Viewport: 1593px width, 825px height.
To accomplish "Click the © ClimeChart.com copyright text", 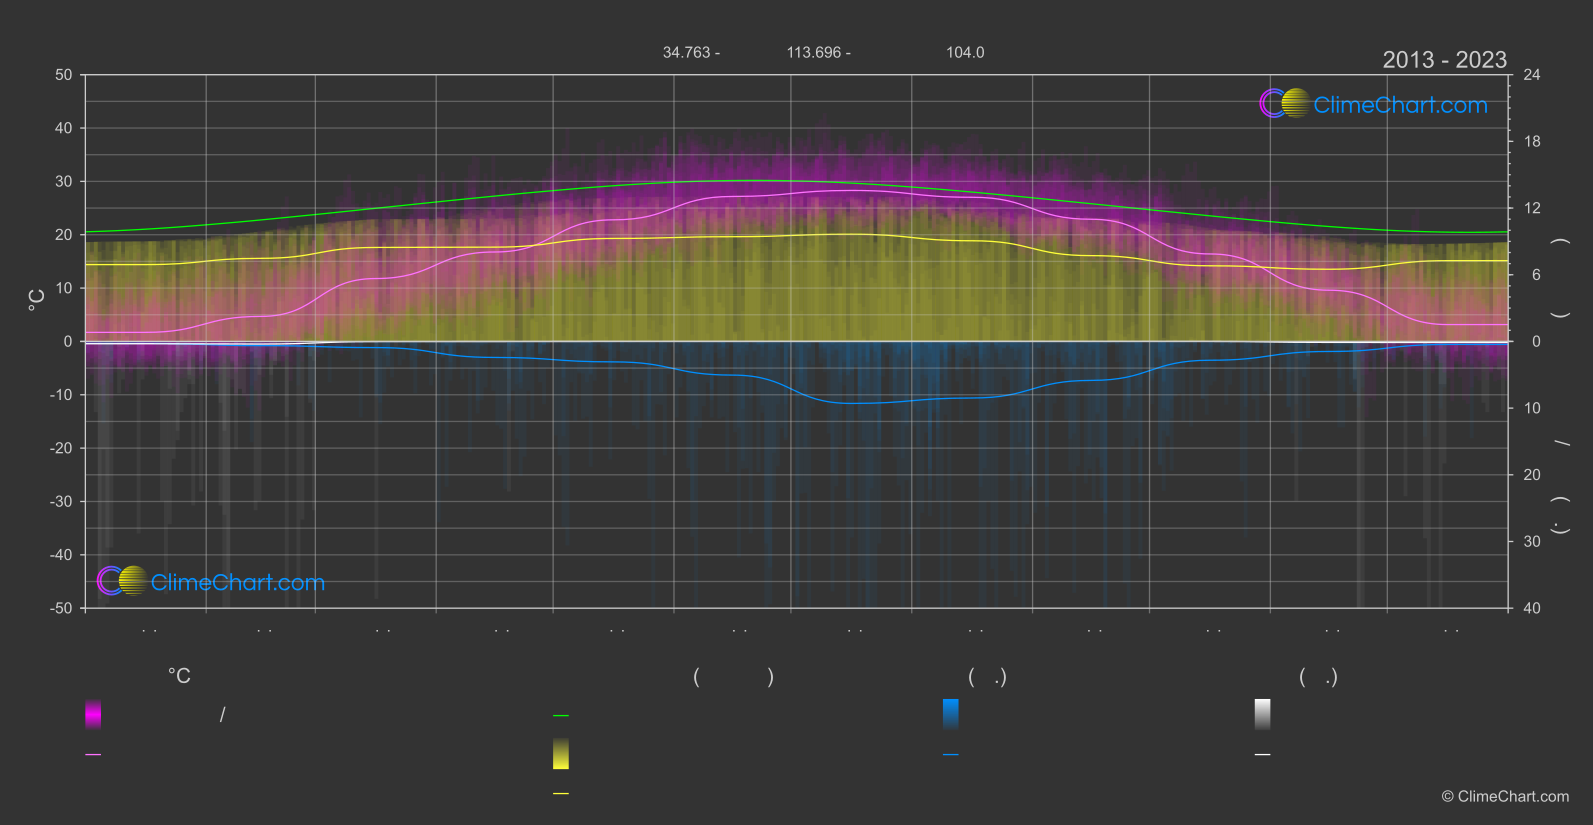I will click(1505, 797).
